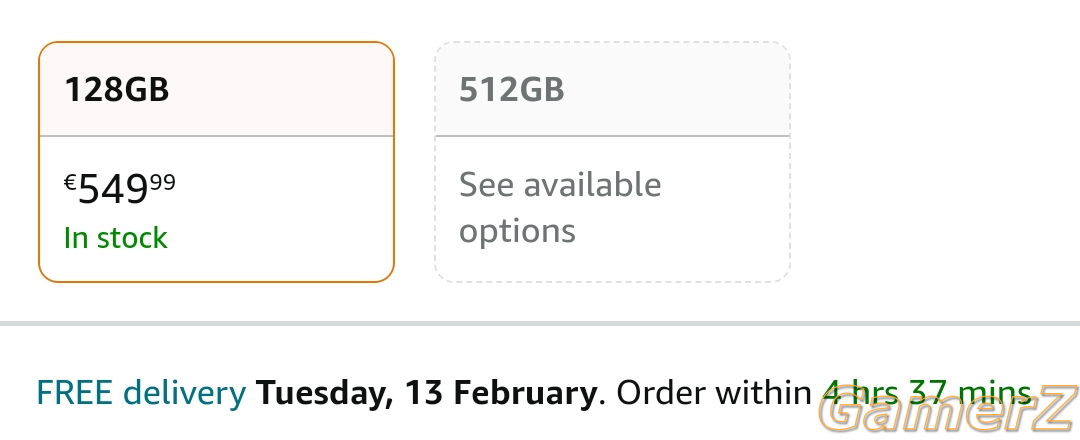
Task: Open the FREE delivery link
Action: click(141, 393)
